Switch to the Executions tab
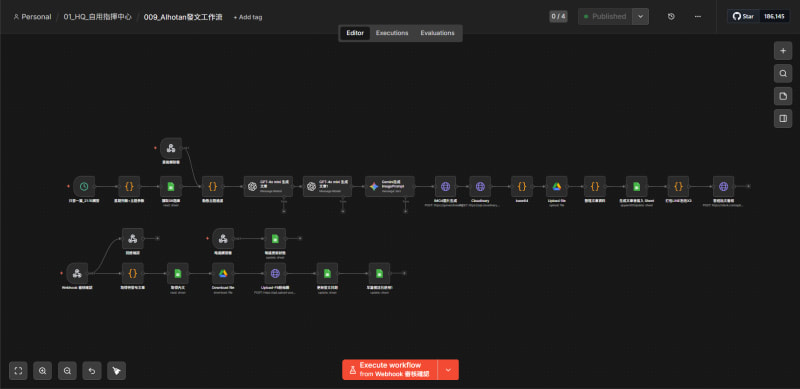Viewport: 800px width, 389px height. (392, 33)
